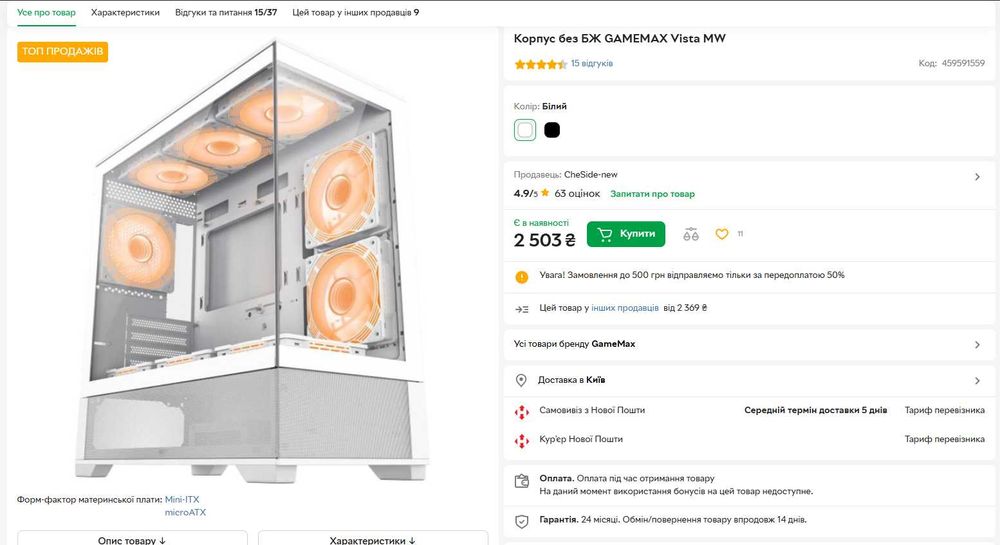Image resolution: width=1000 pixels, height=545 pixels.
Task: Click the warranty shield icon
Action: 521,521
